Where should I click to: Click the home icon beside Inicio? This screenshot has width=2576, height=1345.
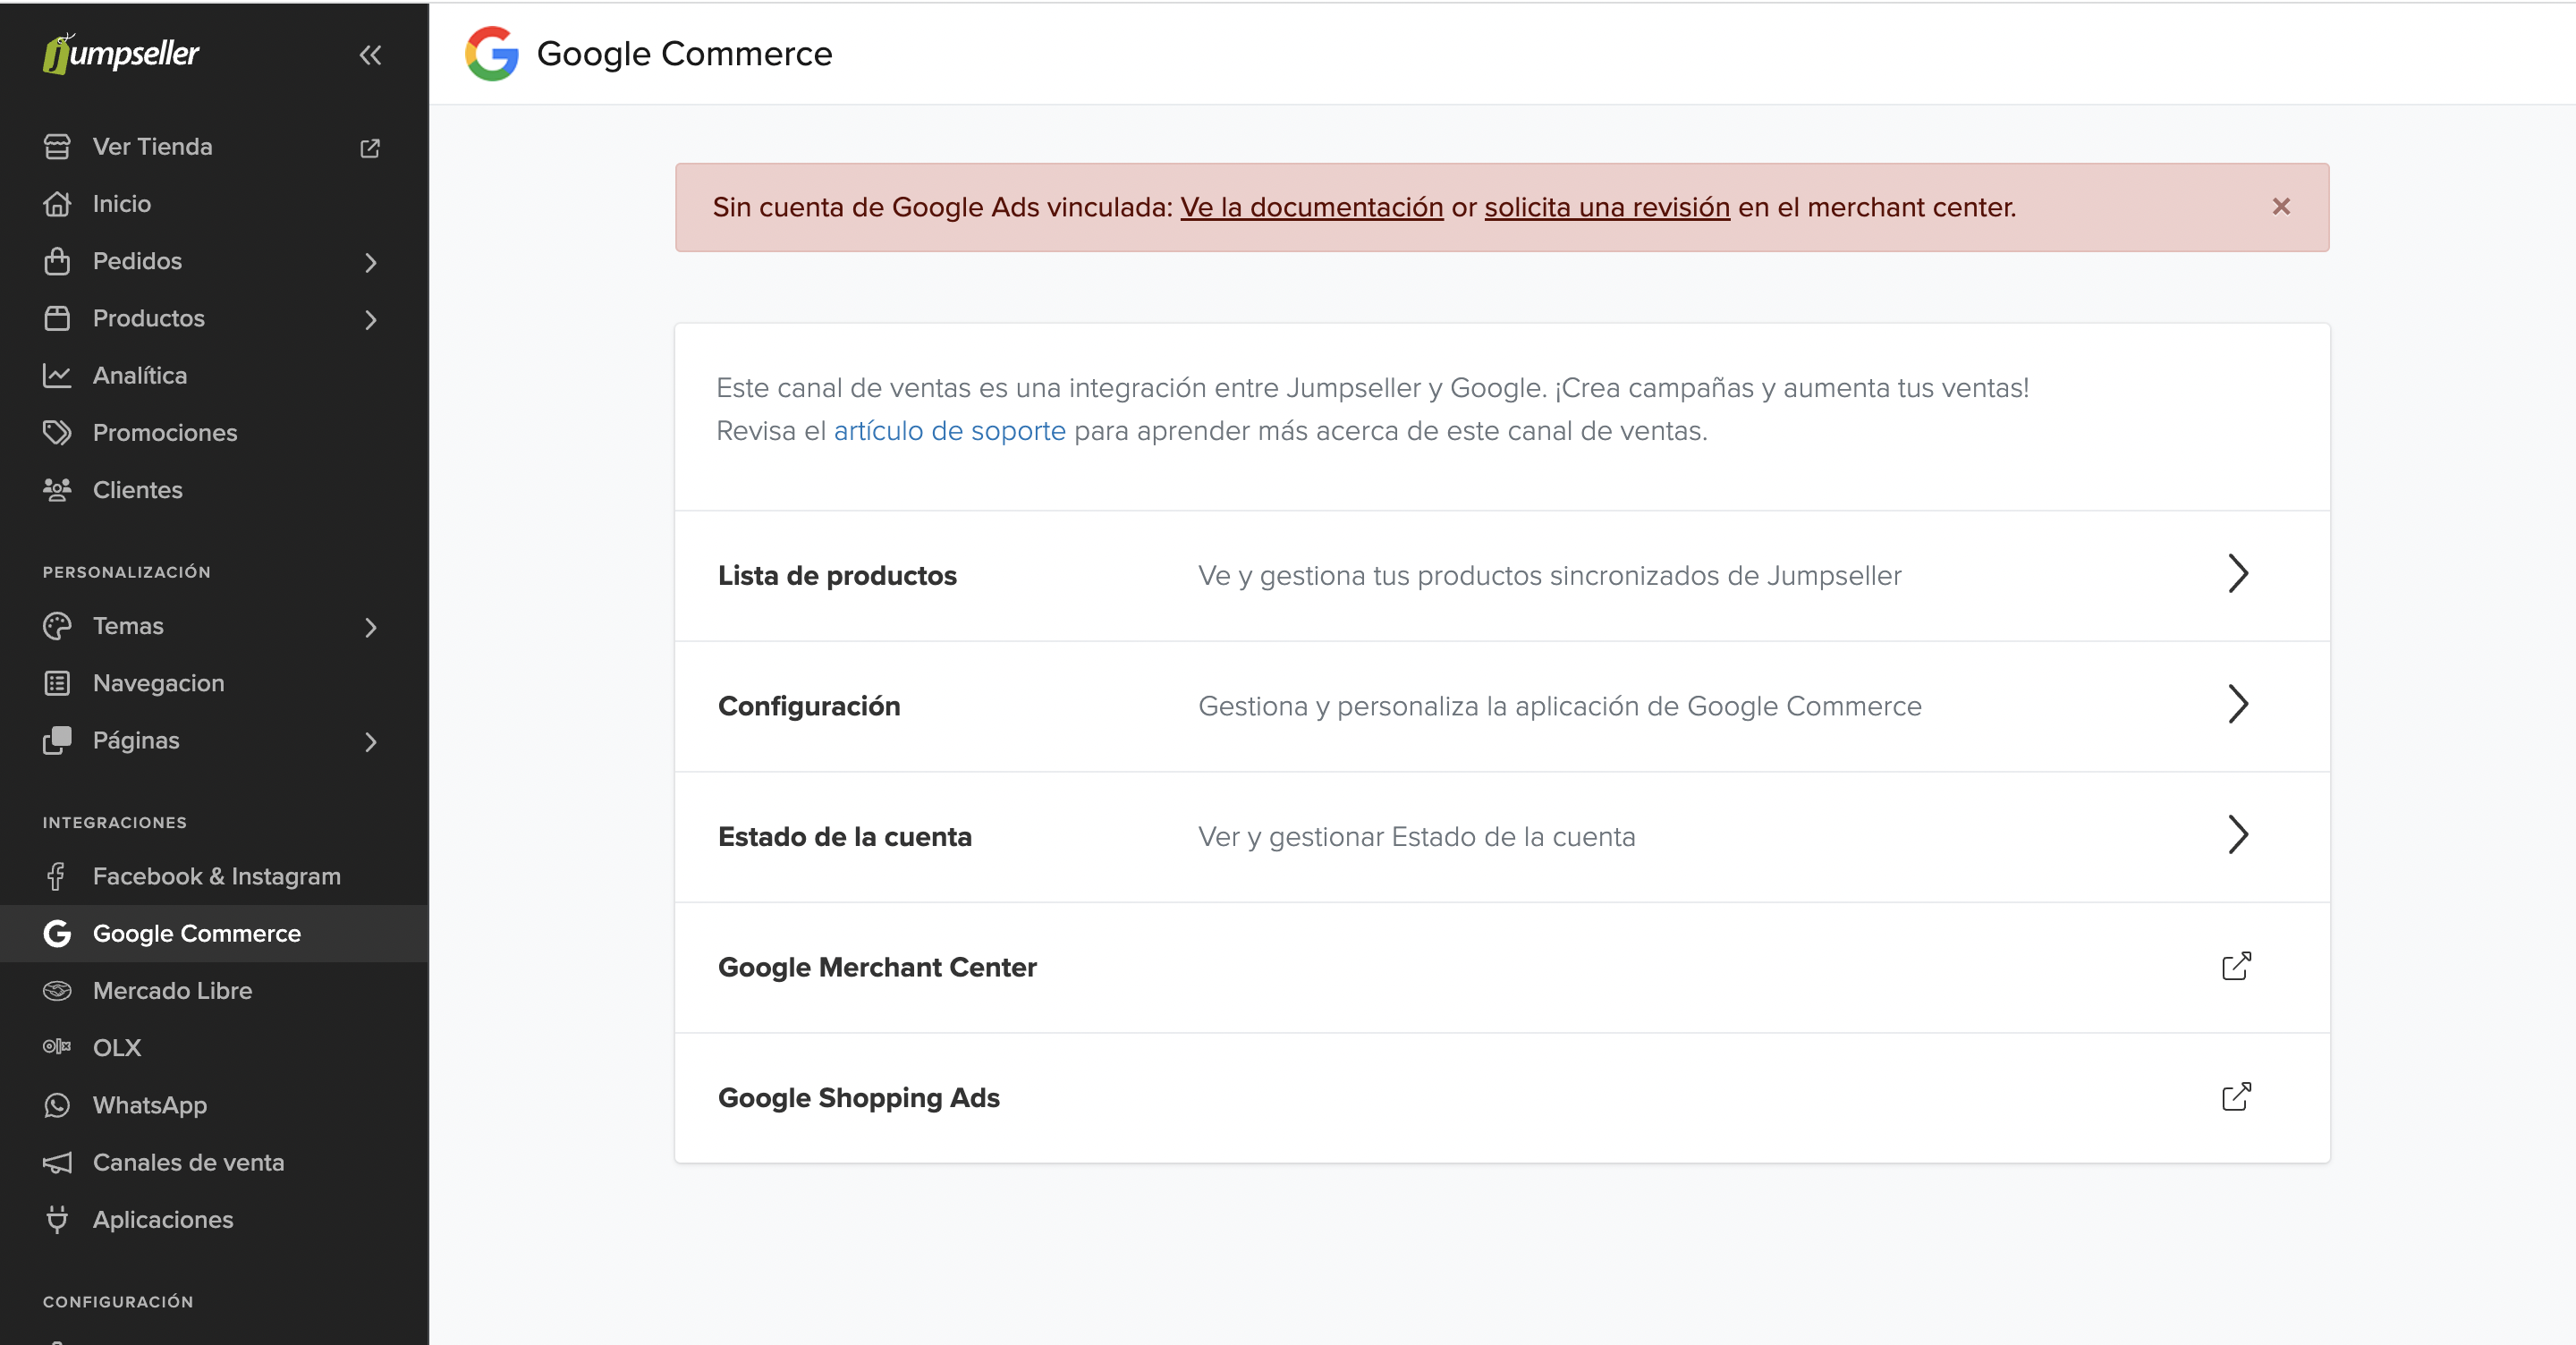point(57,204)
